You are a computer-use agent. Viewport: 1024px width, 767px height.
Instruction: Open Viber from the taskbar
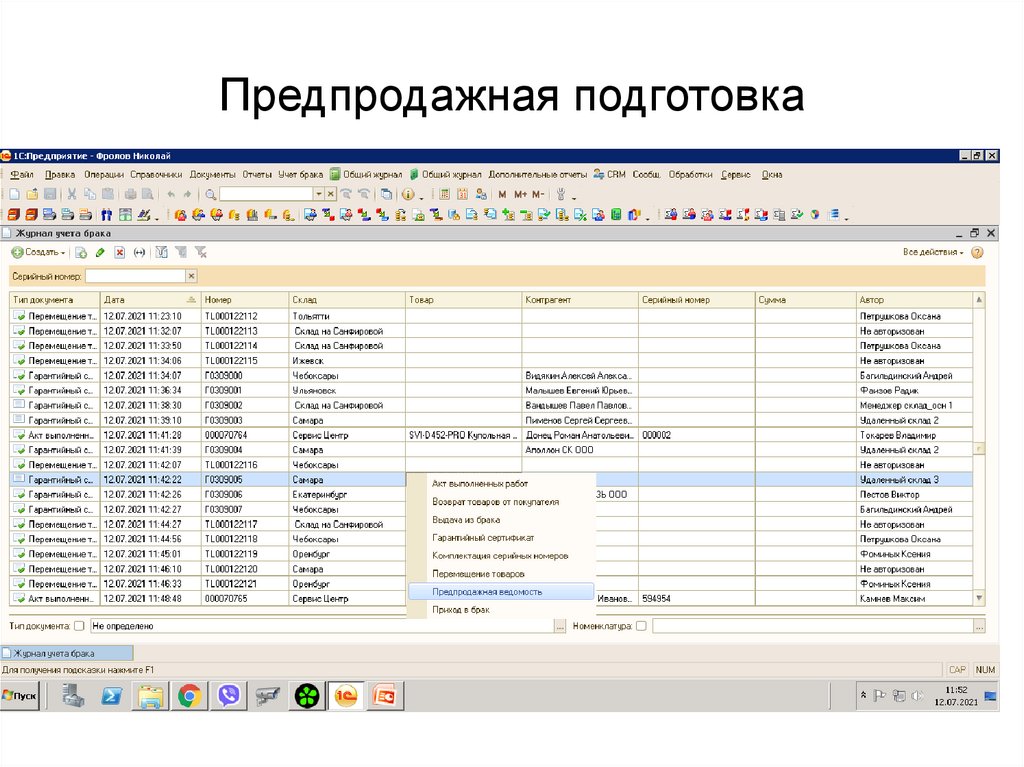[x=229, y=695]
